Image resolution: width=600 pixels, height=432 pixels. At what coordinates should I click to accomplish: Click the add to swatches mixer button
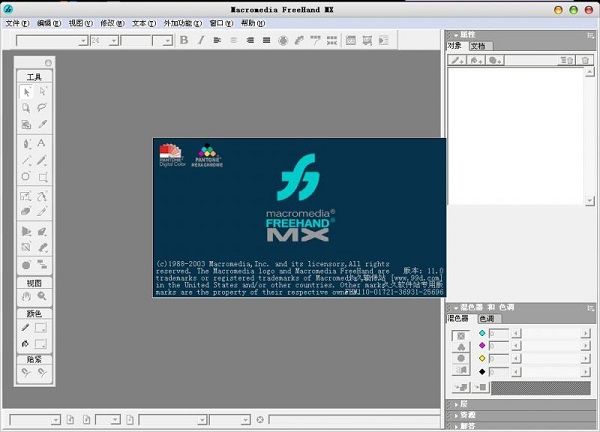461,387
